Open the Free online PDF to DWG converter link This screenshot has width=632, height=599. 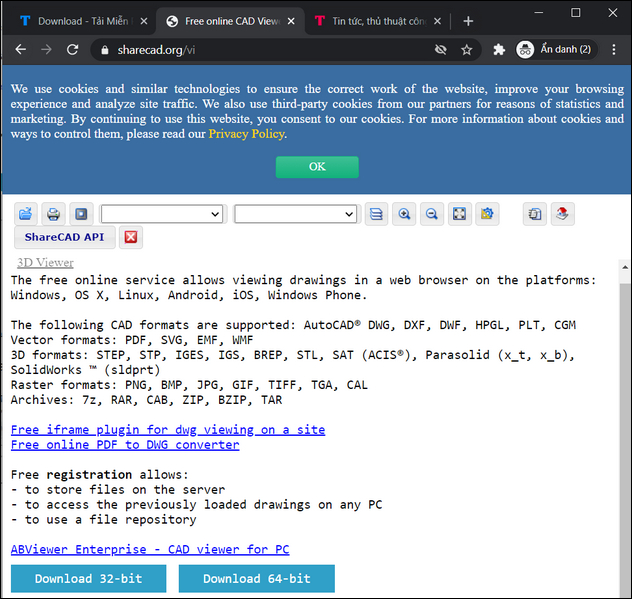point(125,445)
